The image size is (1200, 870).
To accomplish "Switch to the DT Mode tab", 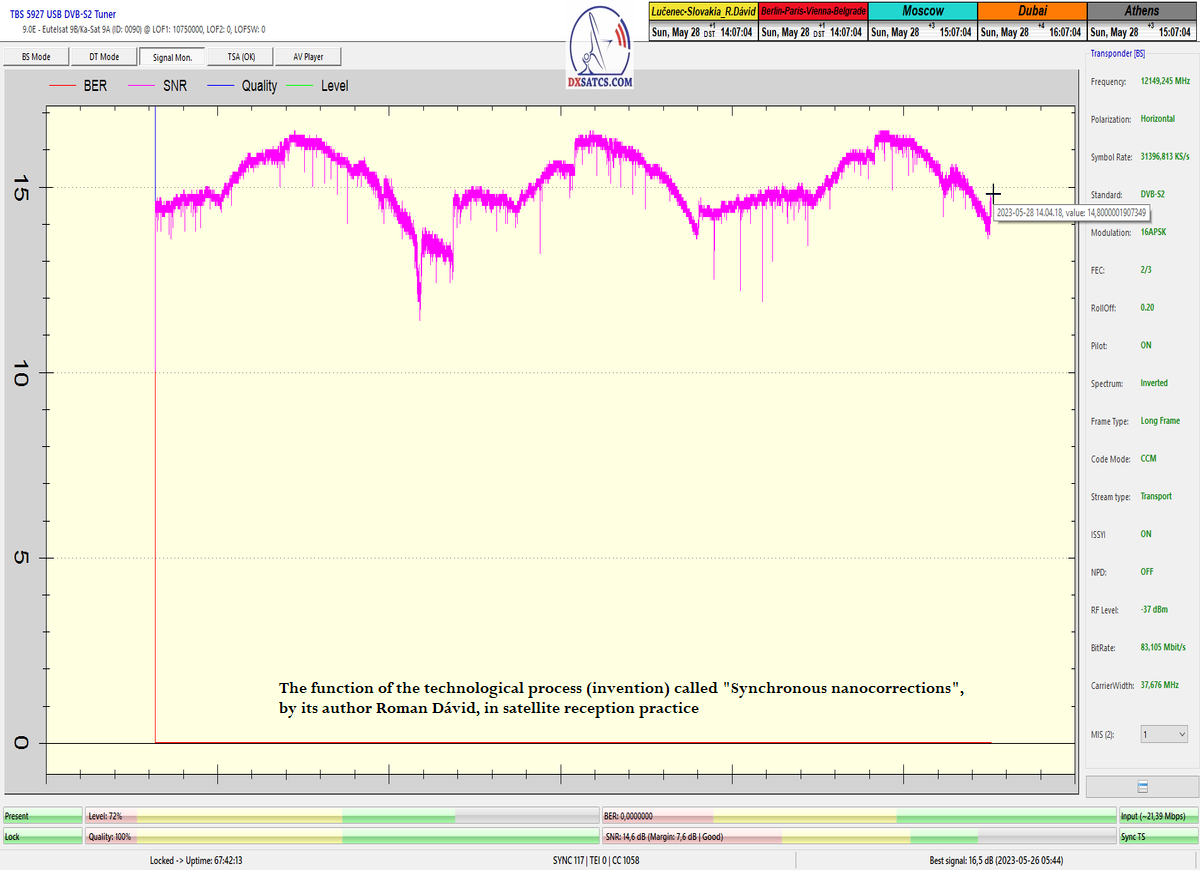I will click(103, 57).
